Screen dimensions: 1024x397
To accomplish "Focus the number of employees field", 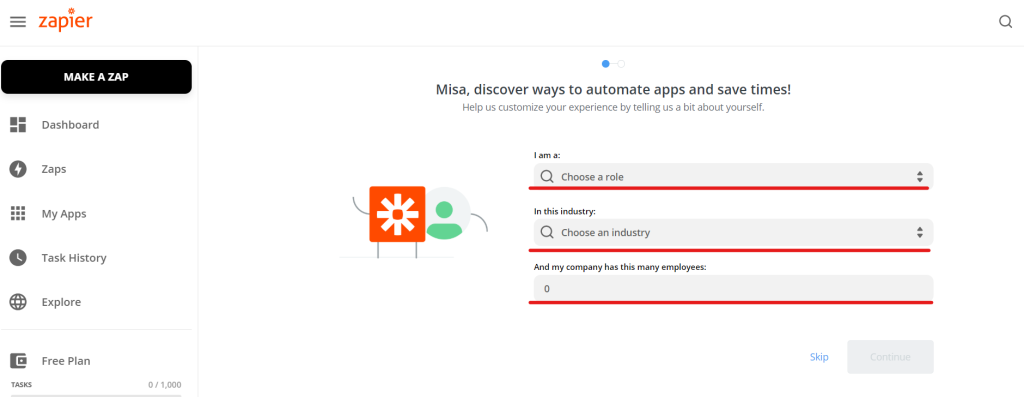I will (x=733, y=288).
